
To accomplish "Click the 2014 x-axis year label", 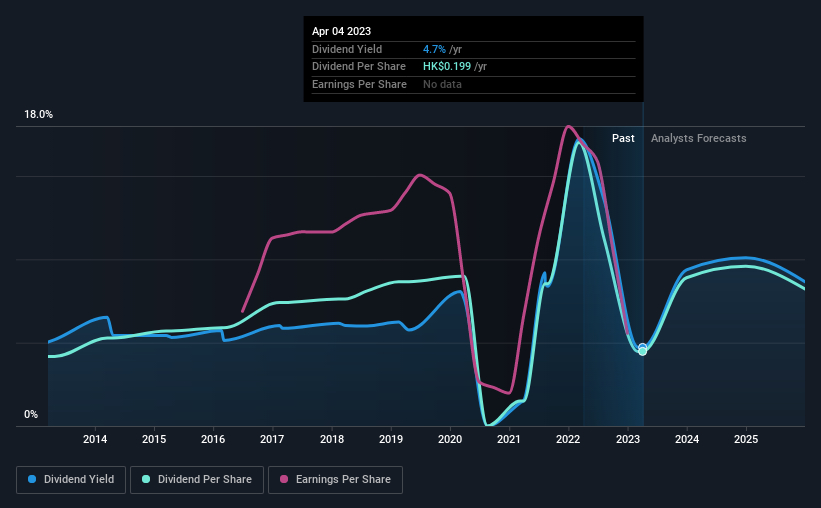I will 95,439.
